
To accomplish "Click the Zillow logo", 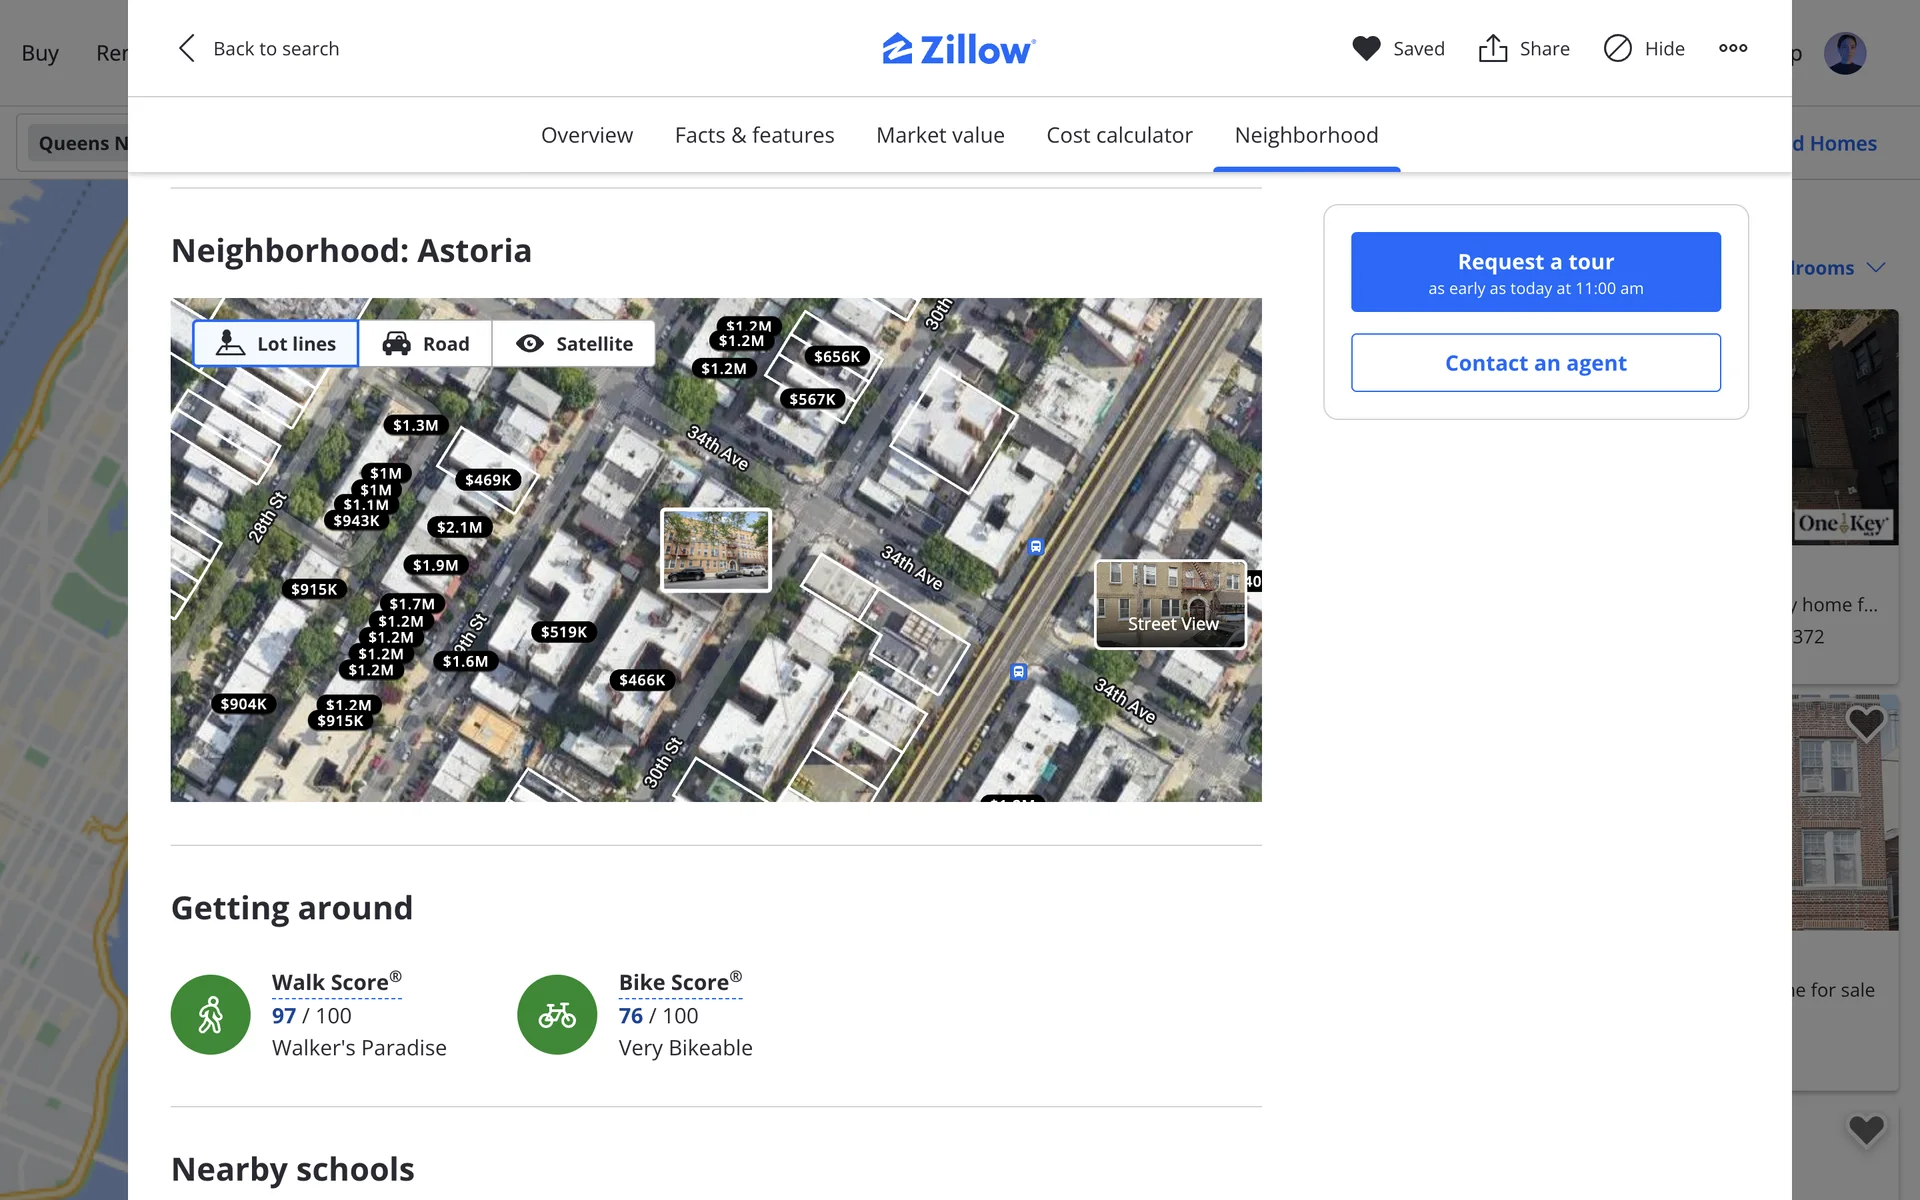I will click(x=958, y=48).
